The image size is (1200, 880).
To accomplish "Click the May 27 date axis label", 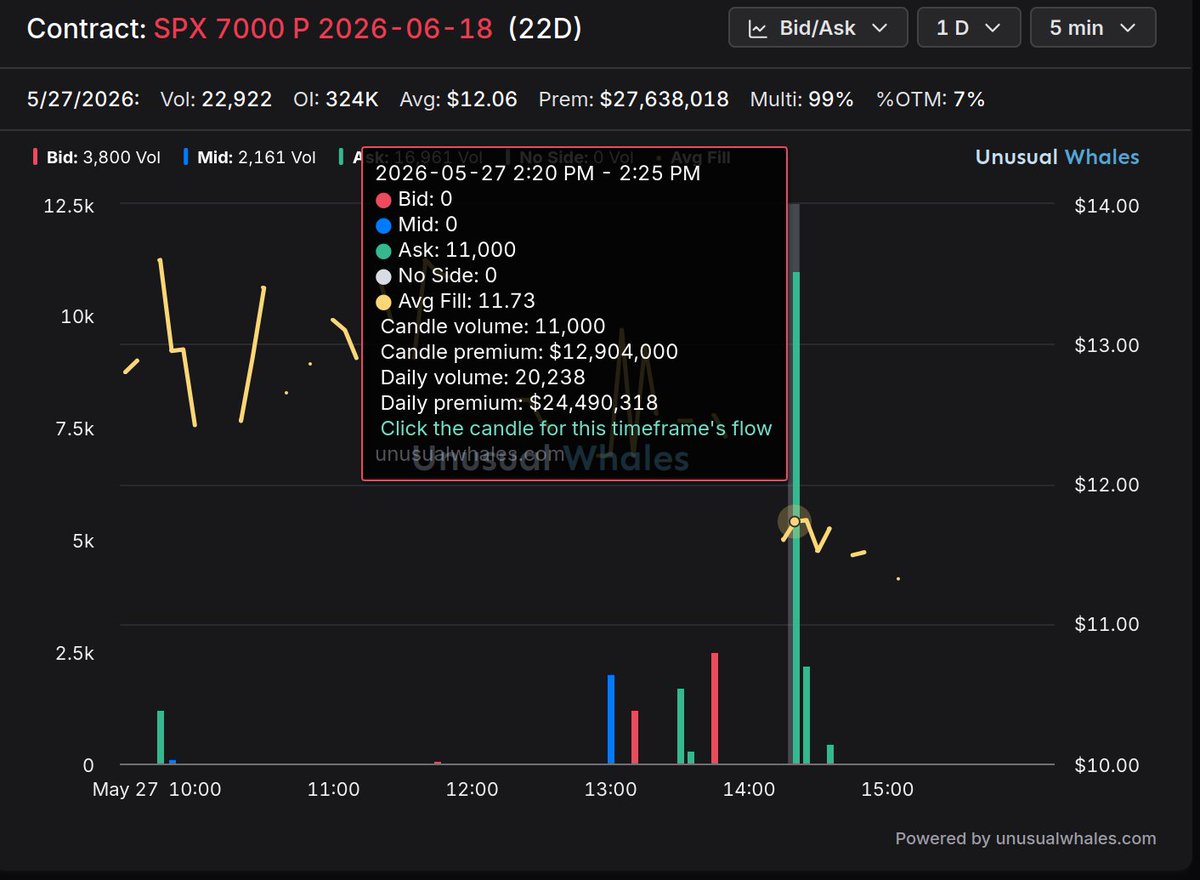I will 126,789.
